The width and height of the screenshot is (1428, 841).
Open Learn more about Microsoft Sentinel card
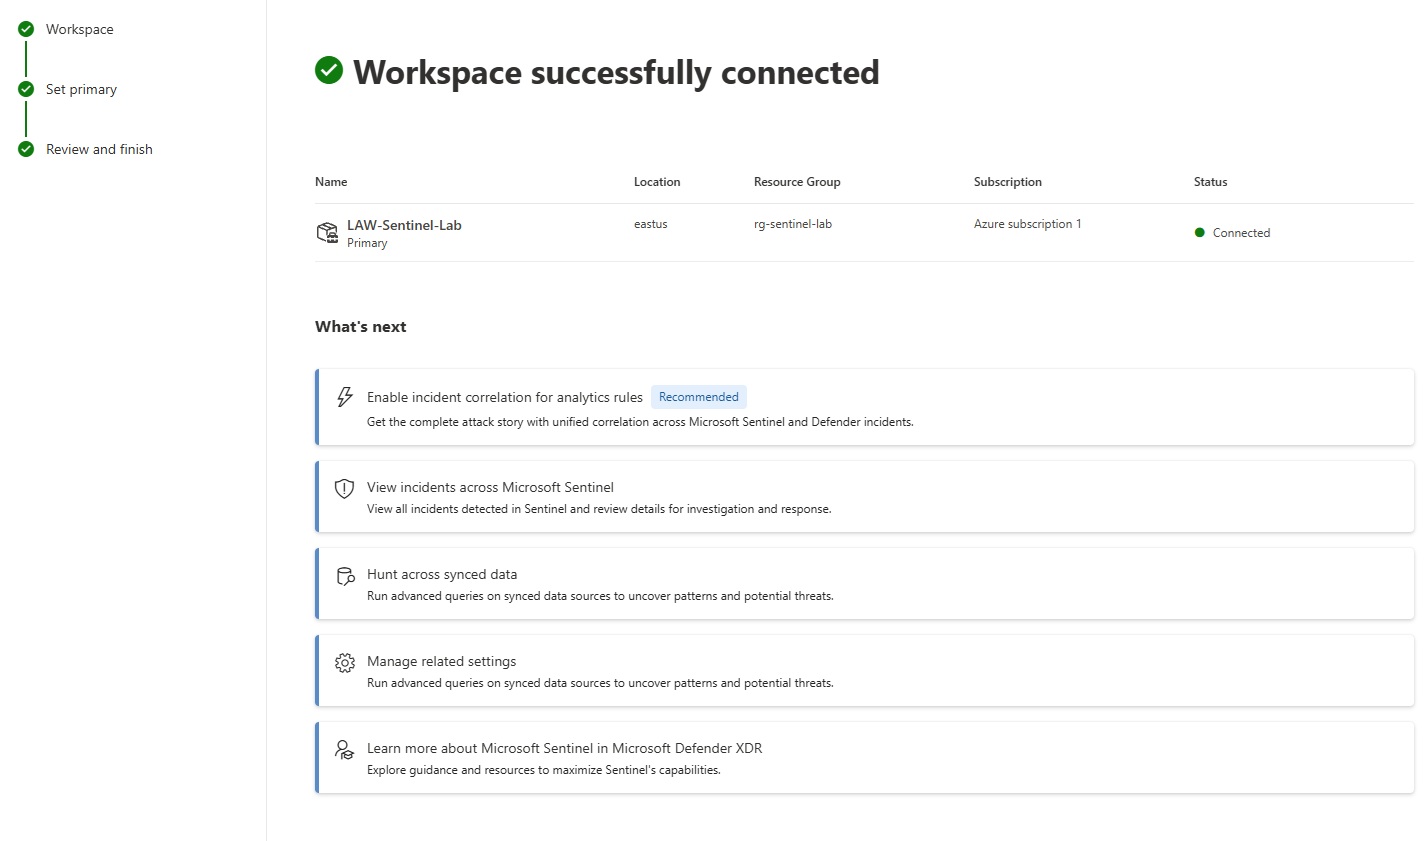(x=865, y=758)
